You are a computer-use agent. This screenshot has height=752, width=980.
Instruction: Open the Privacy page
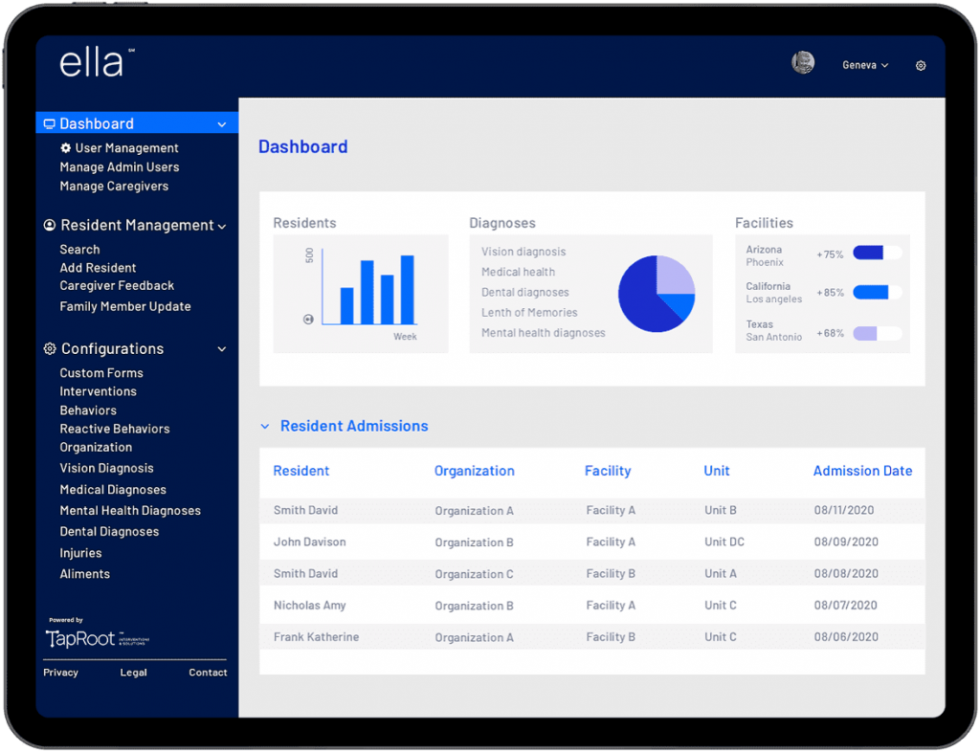coord(60,672)
